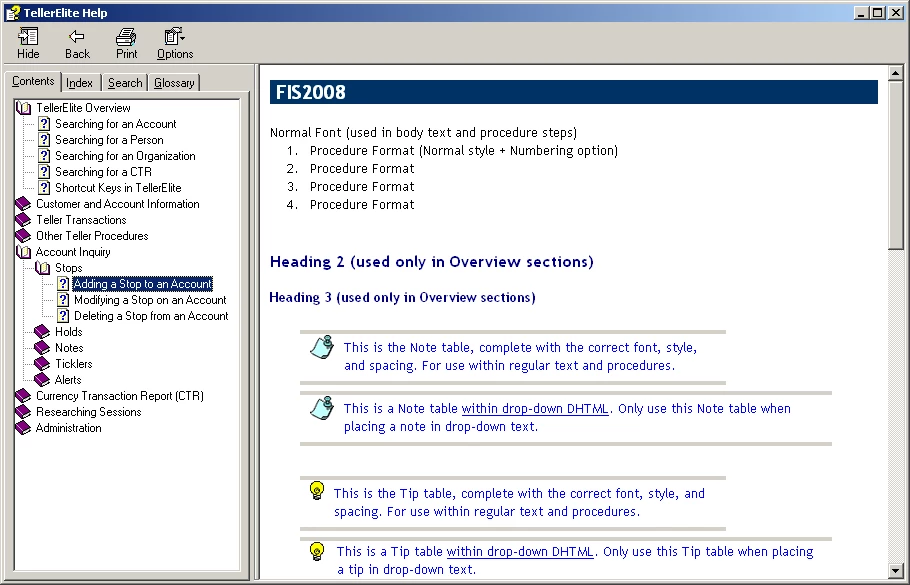Select the Holds entry
The height and width of the screenshot is (585, 910).
68,332
